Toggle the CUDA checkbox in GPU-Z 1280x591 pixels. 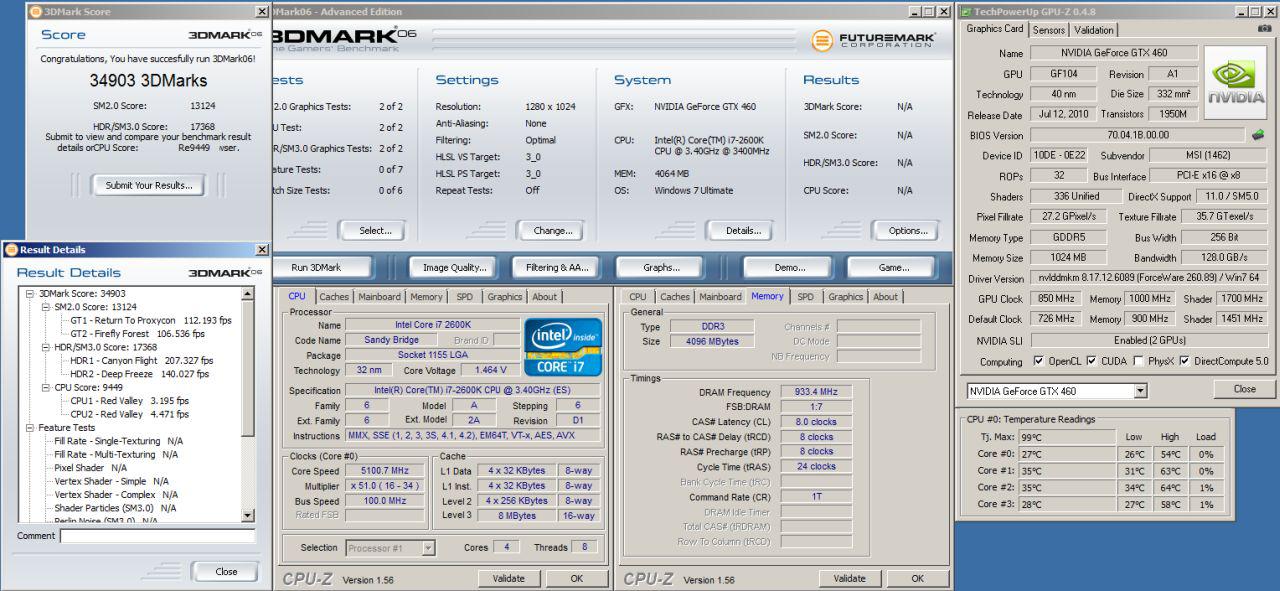[x=1092, y=361]
